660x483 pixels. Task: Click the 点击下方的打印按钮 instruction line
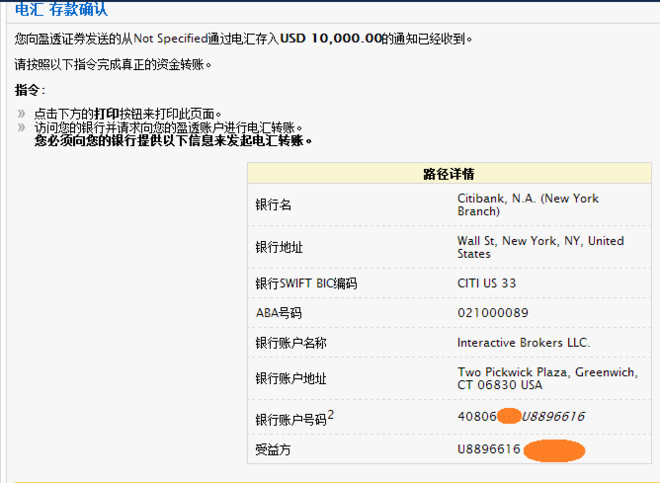click(x=128, y=114)
